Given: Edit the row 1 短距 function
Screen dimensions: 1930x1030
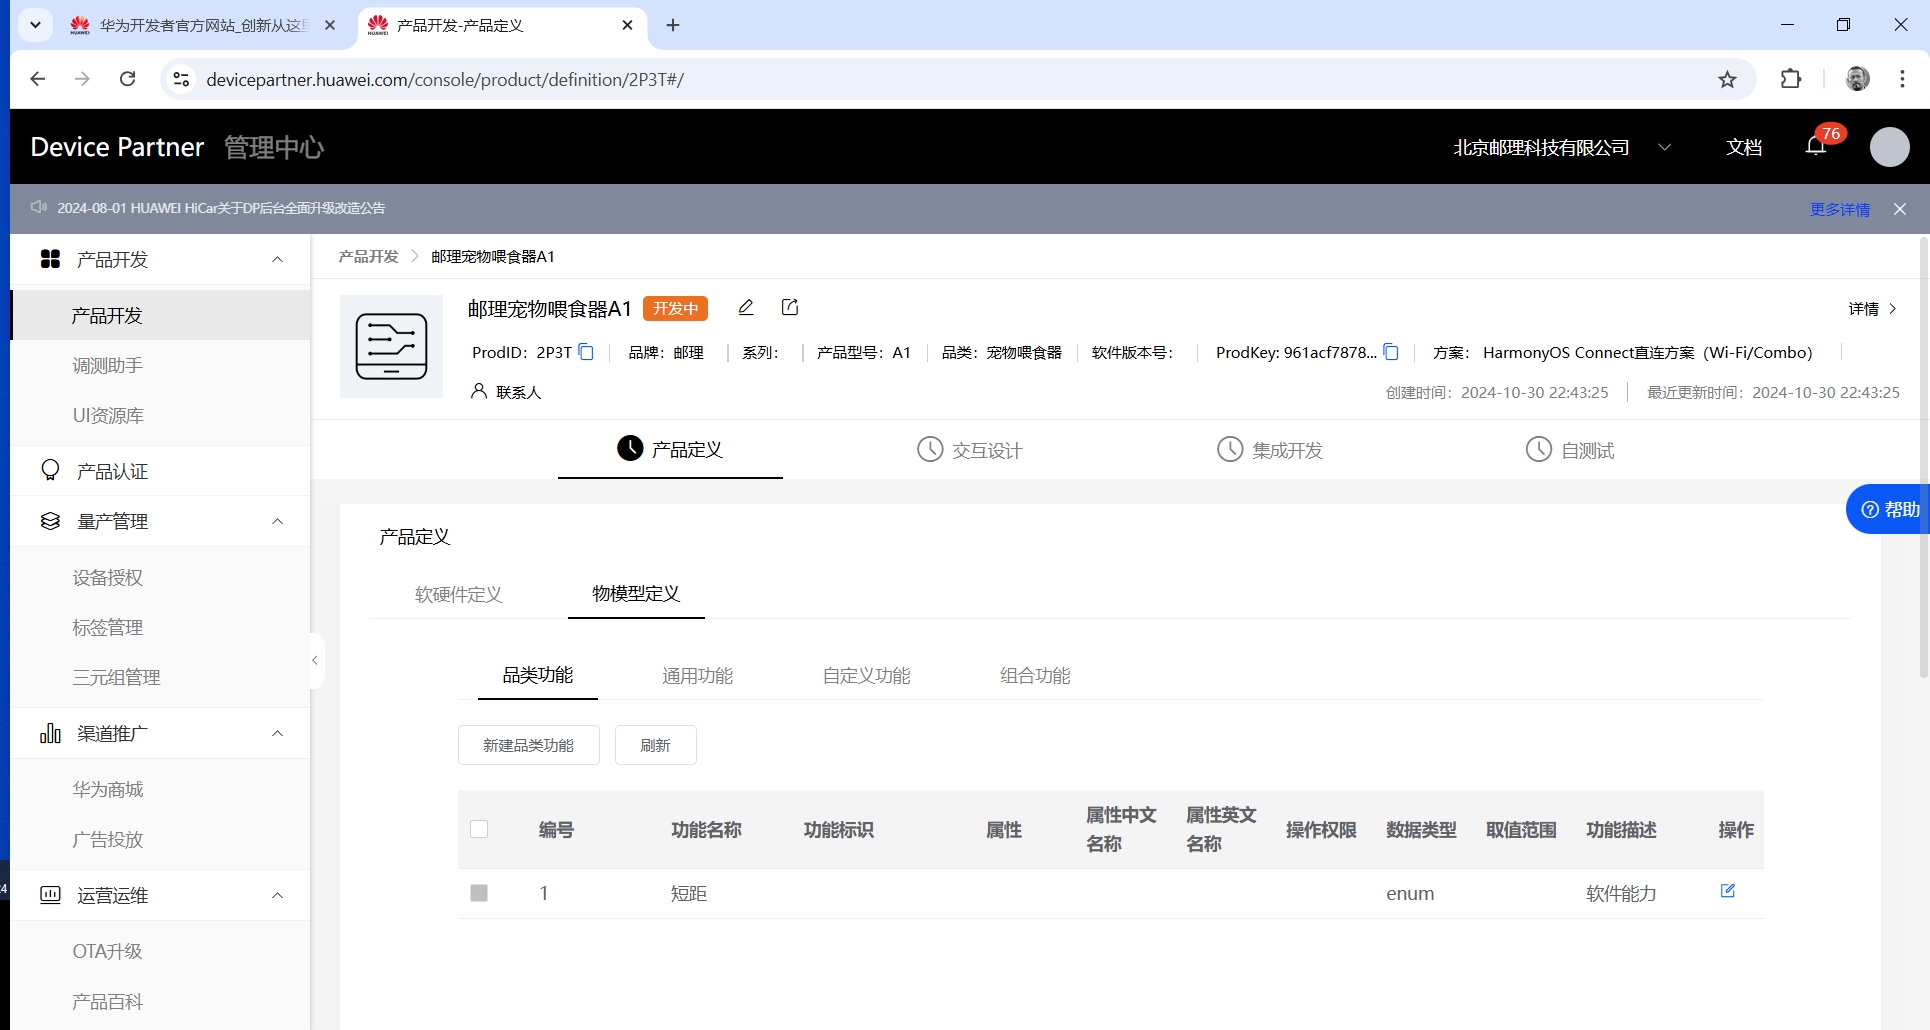Looking at the screenshot, I should click(1727, 891).
